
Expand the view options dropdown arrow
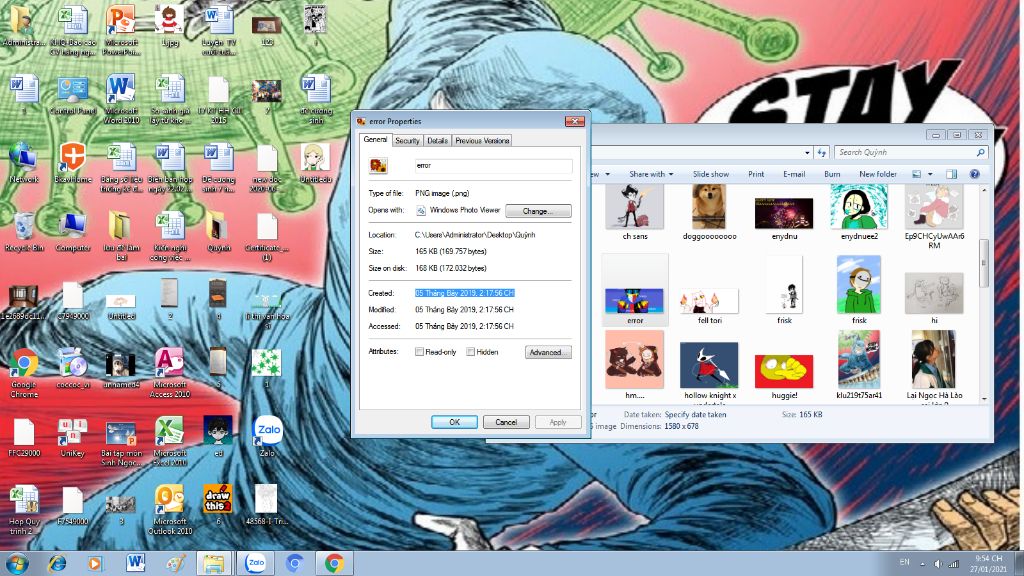pyautogui.click(x=930, y=174)
